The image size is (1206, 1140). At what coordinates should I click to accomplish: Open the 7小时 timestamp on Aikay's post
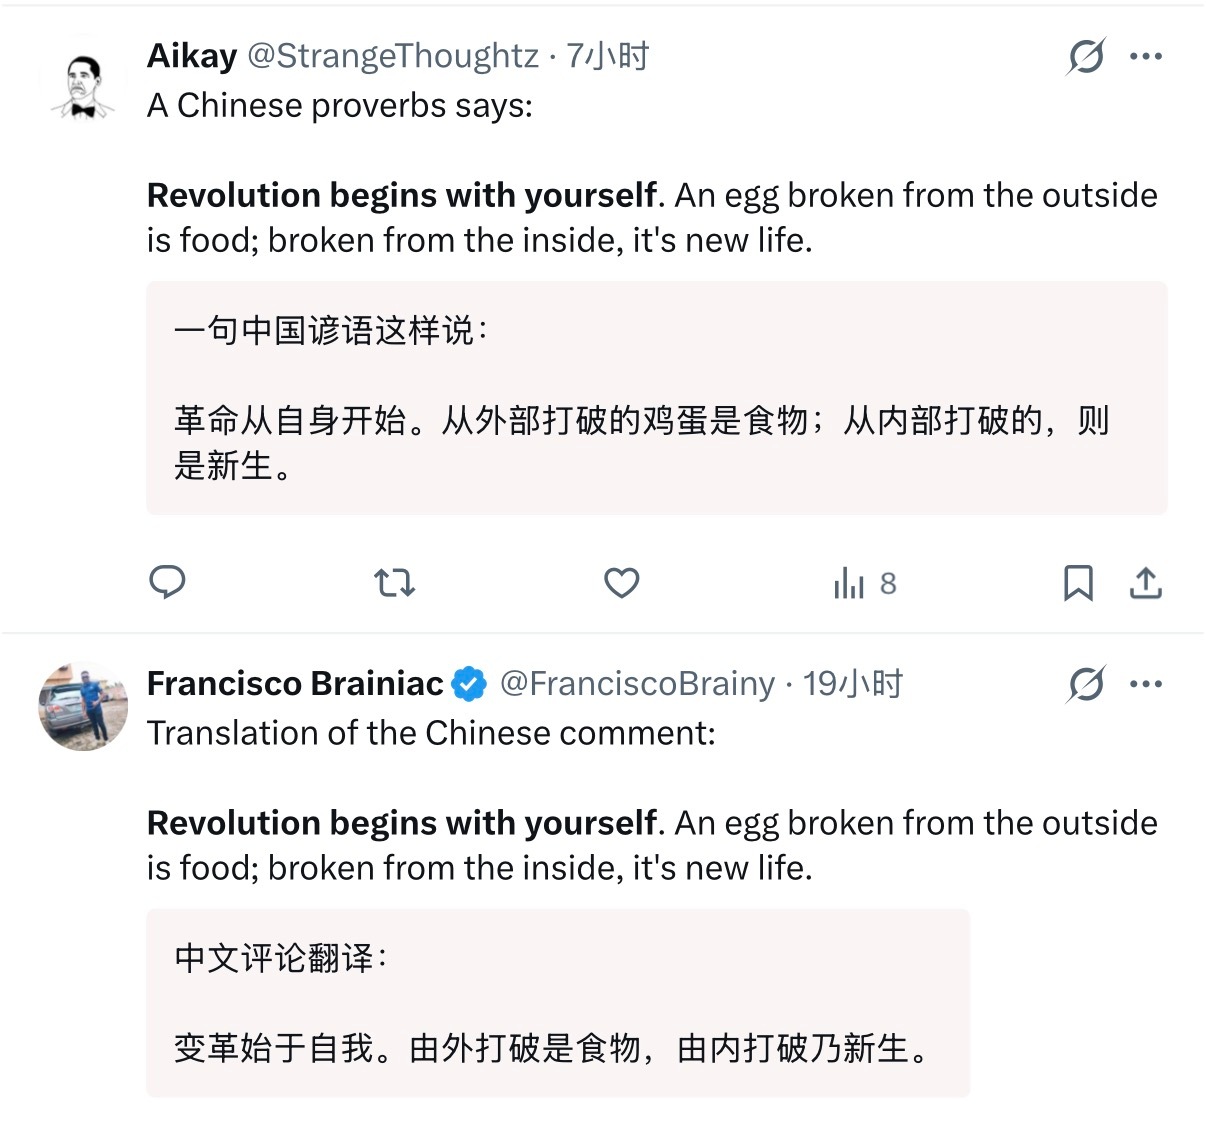click(x=608, y=56)
